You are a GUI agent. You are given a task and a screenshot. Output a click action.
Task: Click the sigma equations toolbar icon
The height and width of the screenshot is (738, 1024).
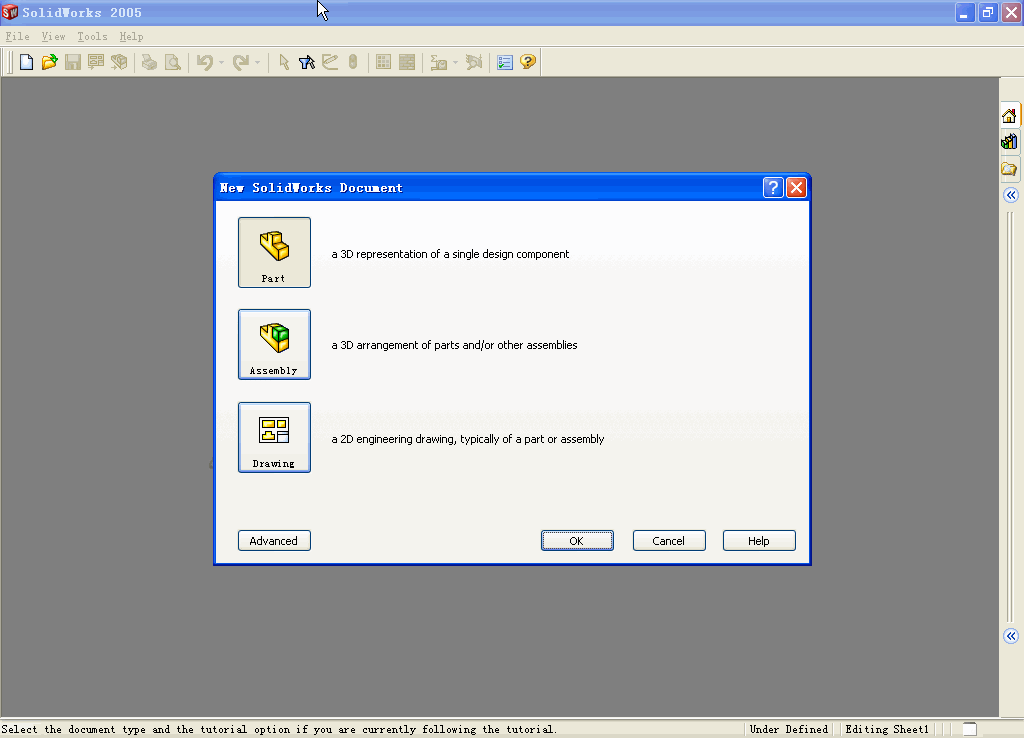point(438,62)
